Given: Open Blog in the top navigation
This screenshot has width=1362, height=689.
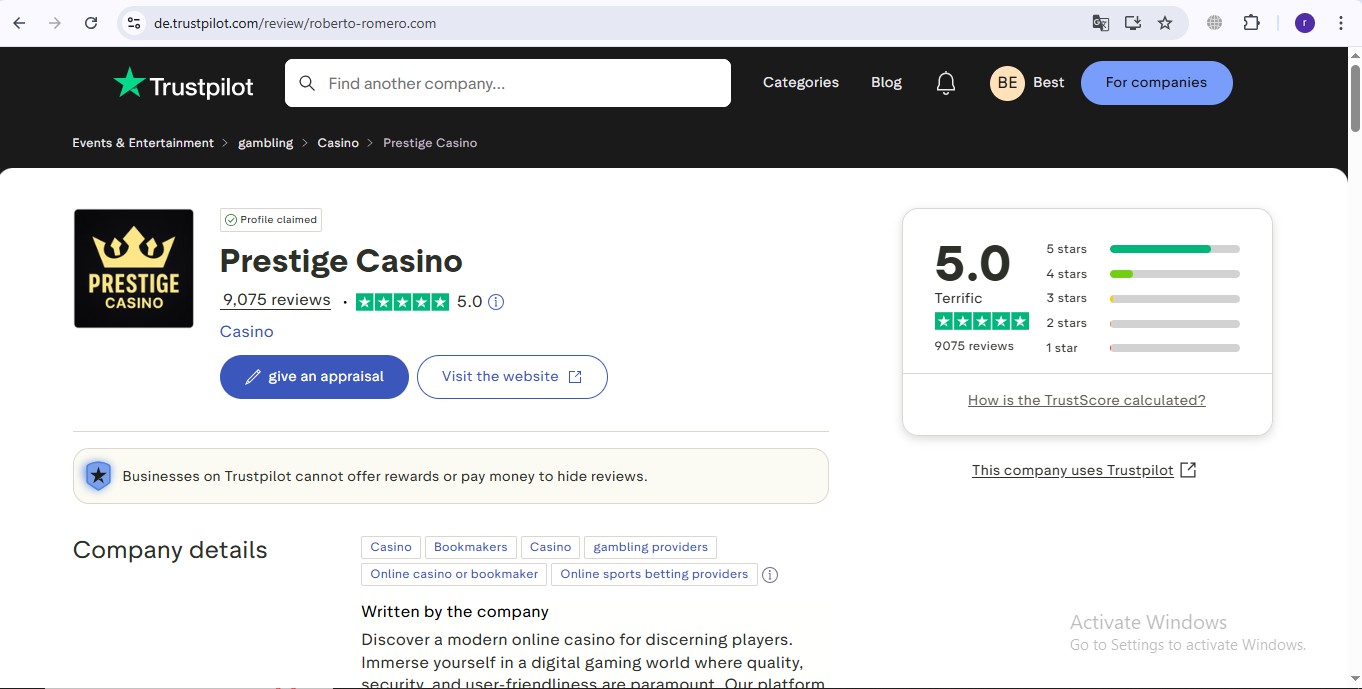Looking at the screenshot, I should [886, 83].
